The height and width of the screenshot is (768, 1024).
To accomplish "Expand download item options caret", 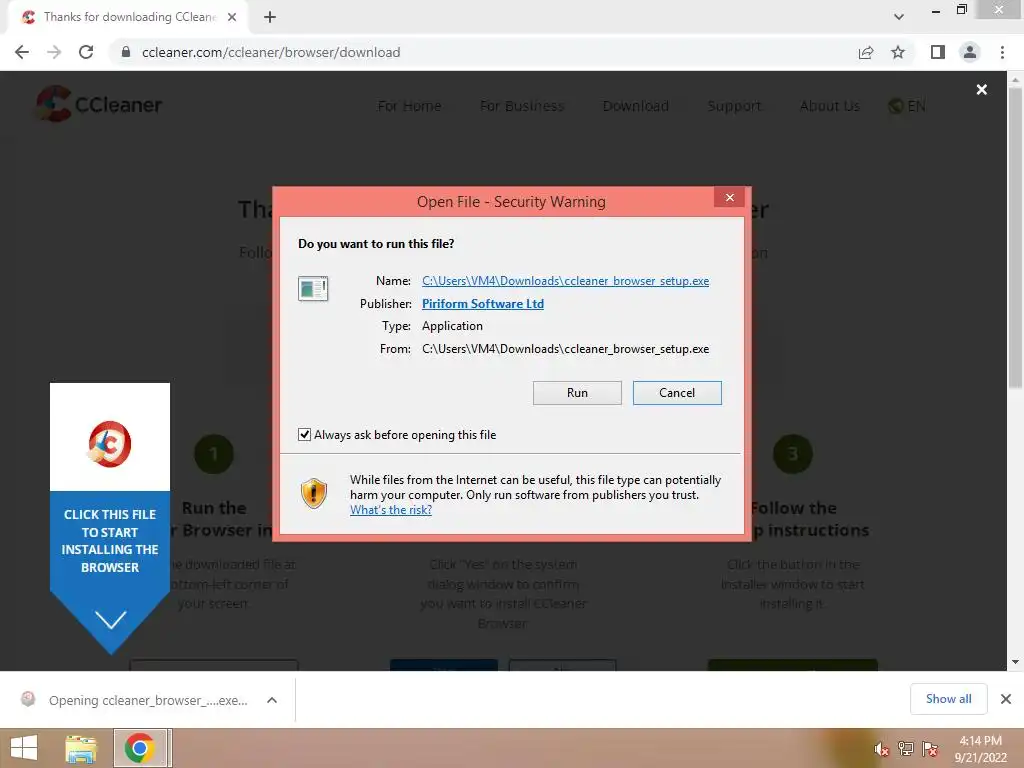I will click(272, 700).
